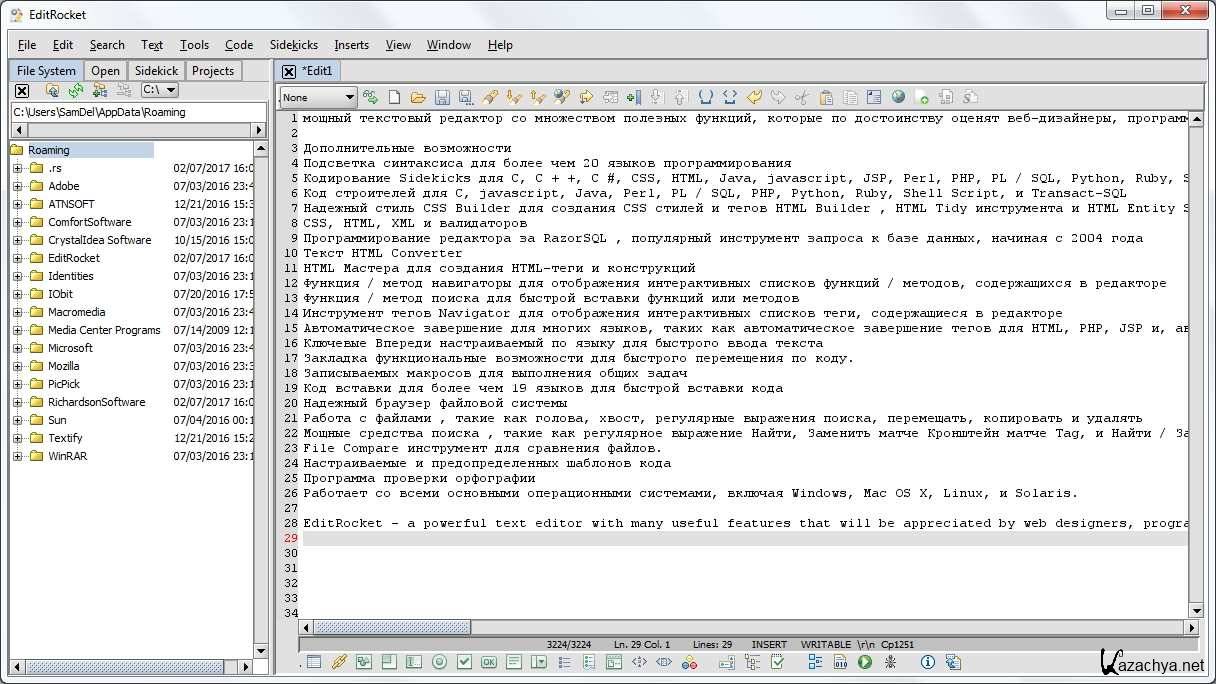This screenshot has height=684, width=1216.
Task: Click the editor horizontal scrollbar thumb
Action: 391,627
